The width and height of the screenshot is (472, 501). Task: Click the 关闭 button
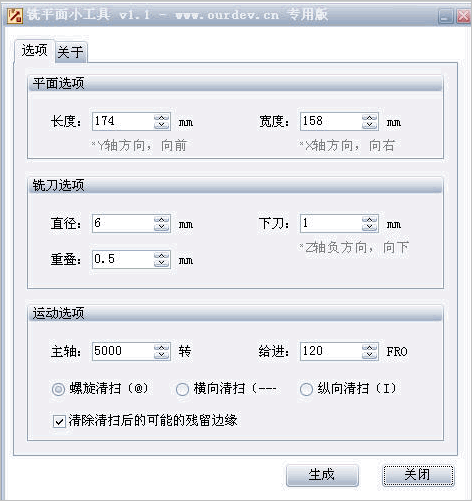(x=418, y=475)
